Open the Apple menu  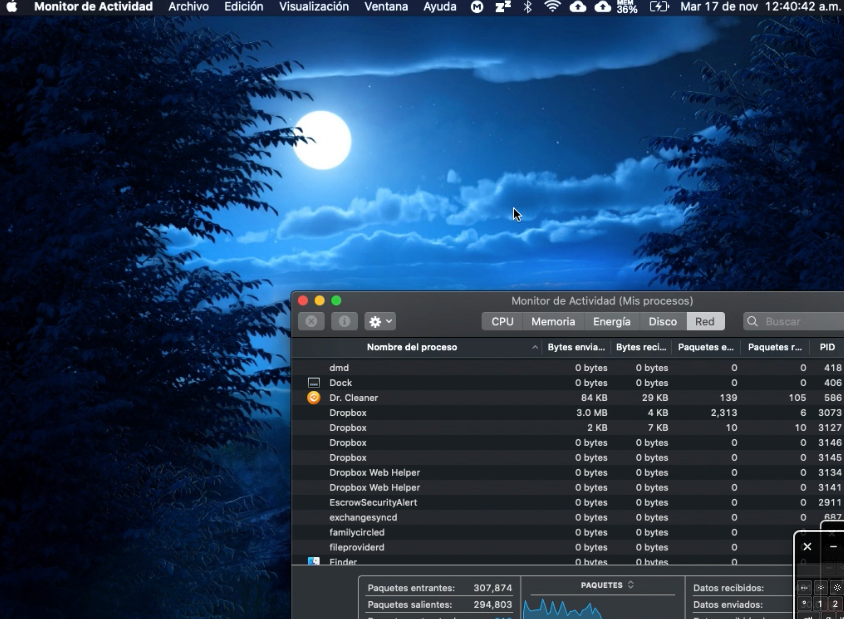pos(12,7)
